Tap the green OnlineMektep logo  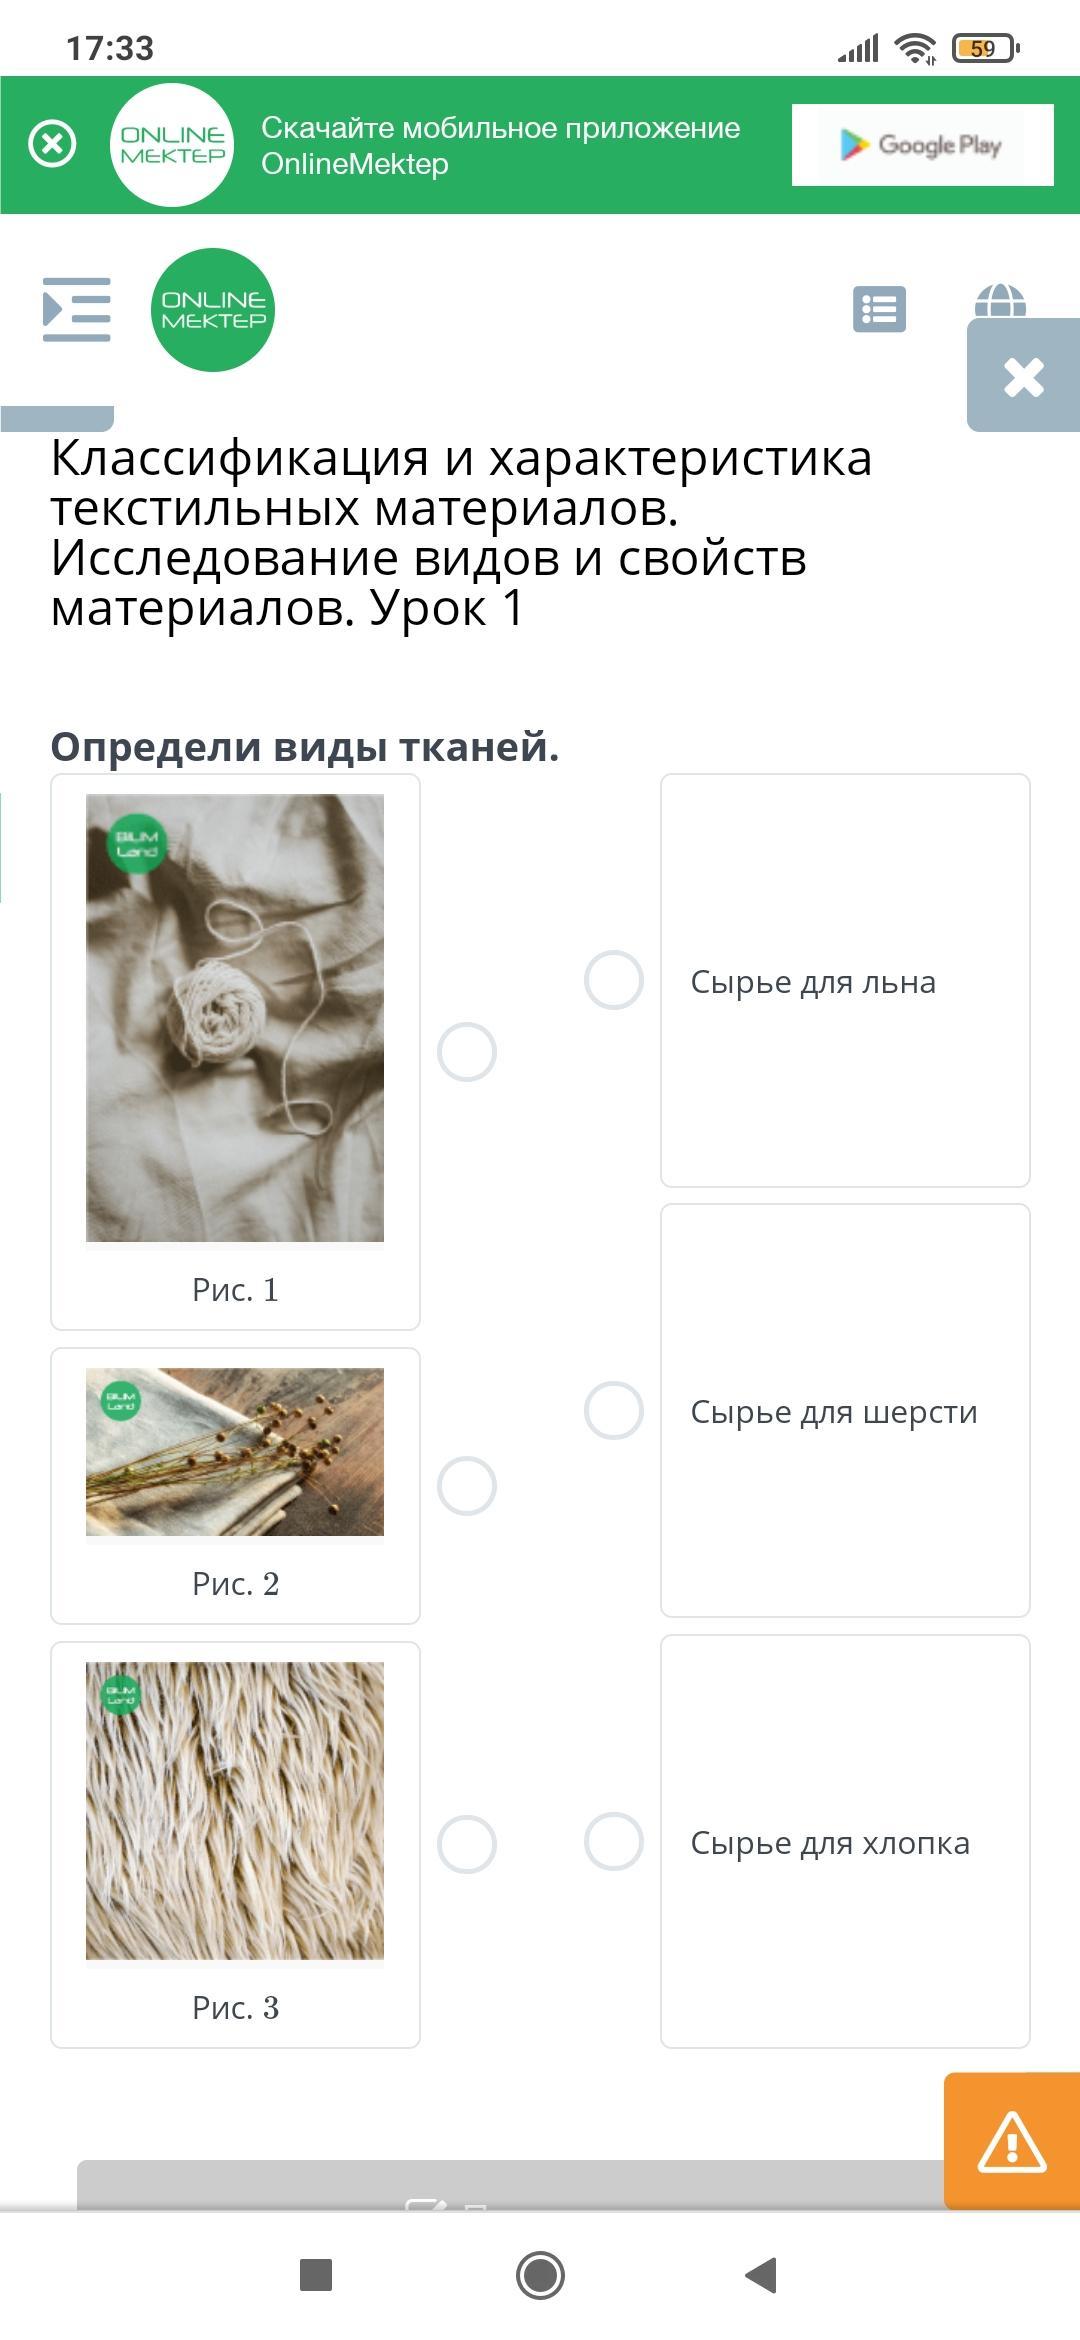[213, 310]
